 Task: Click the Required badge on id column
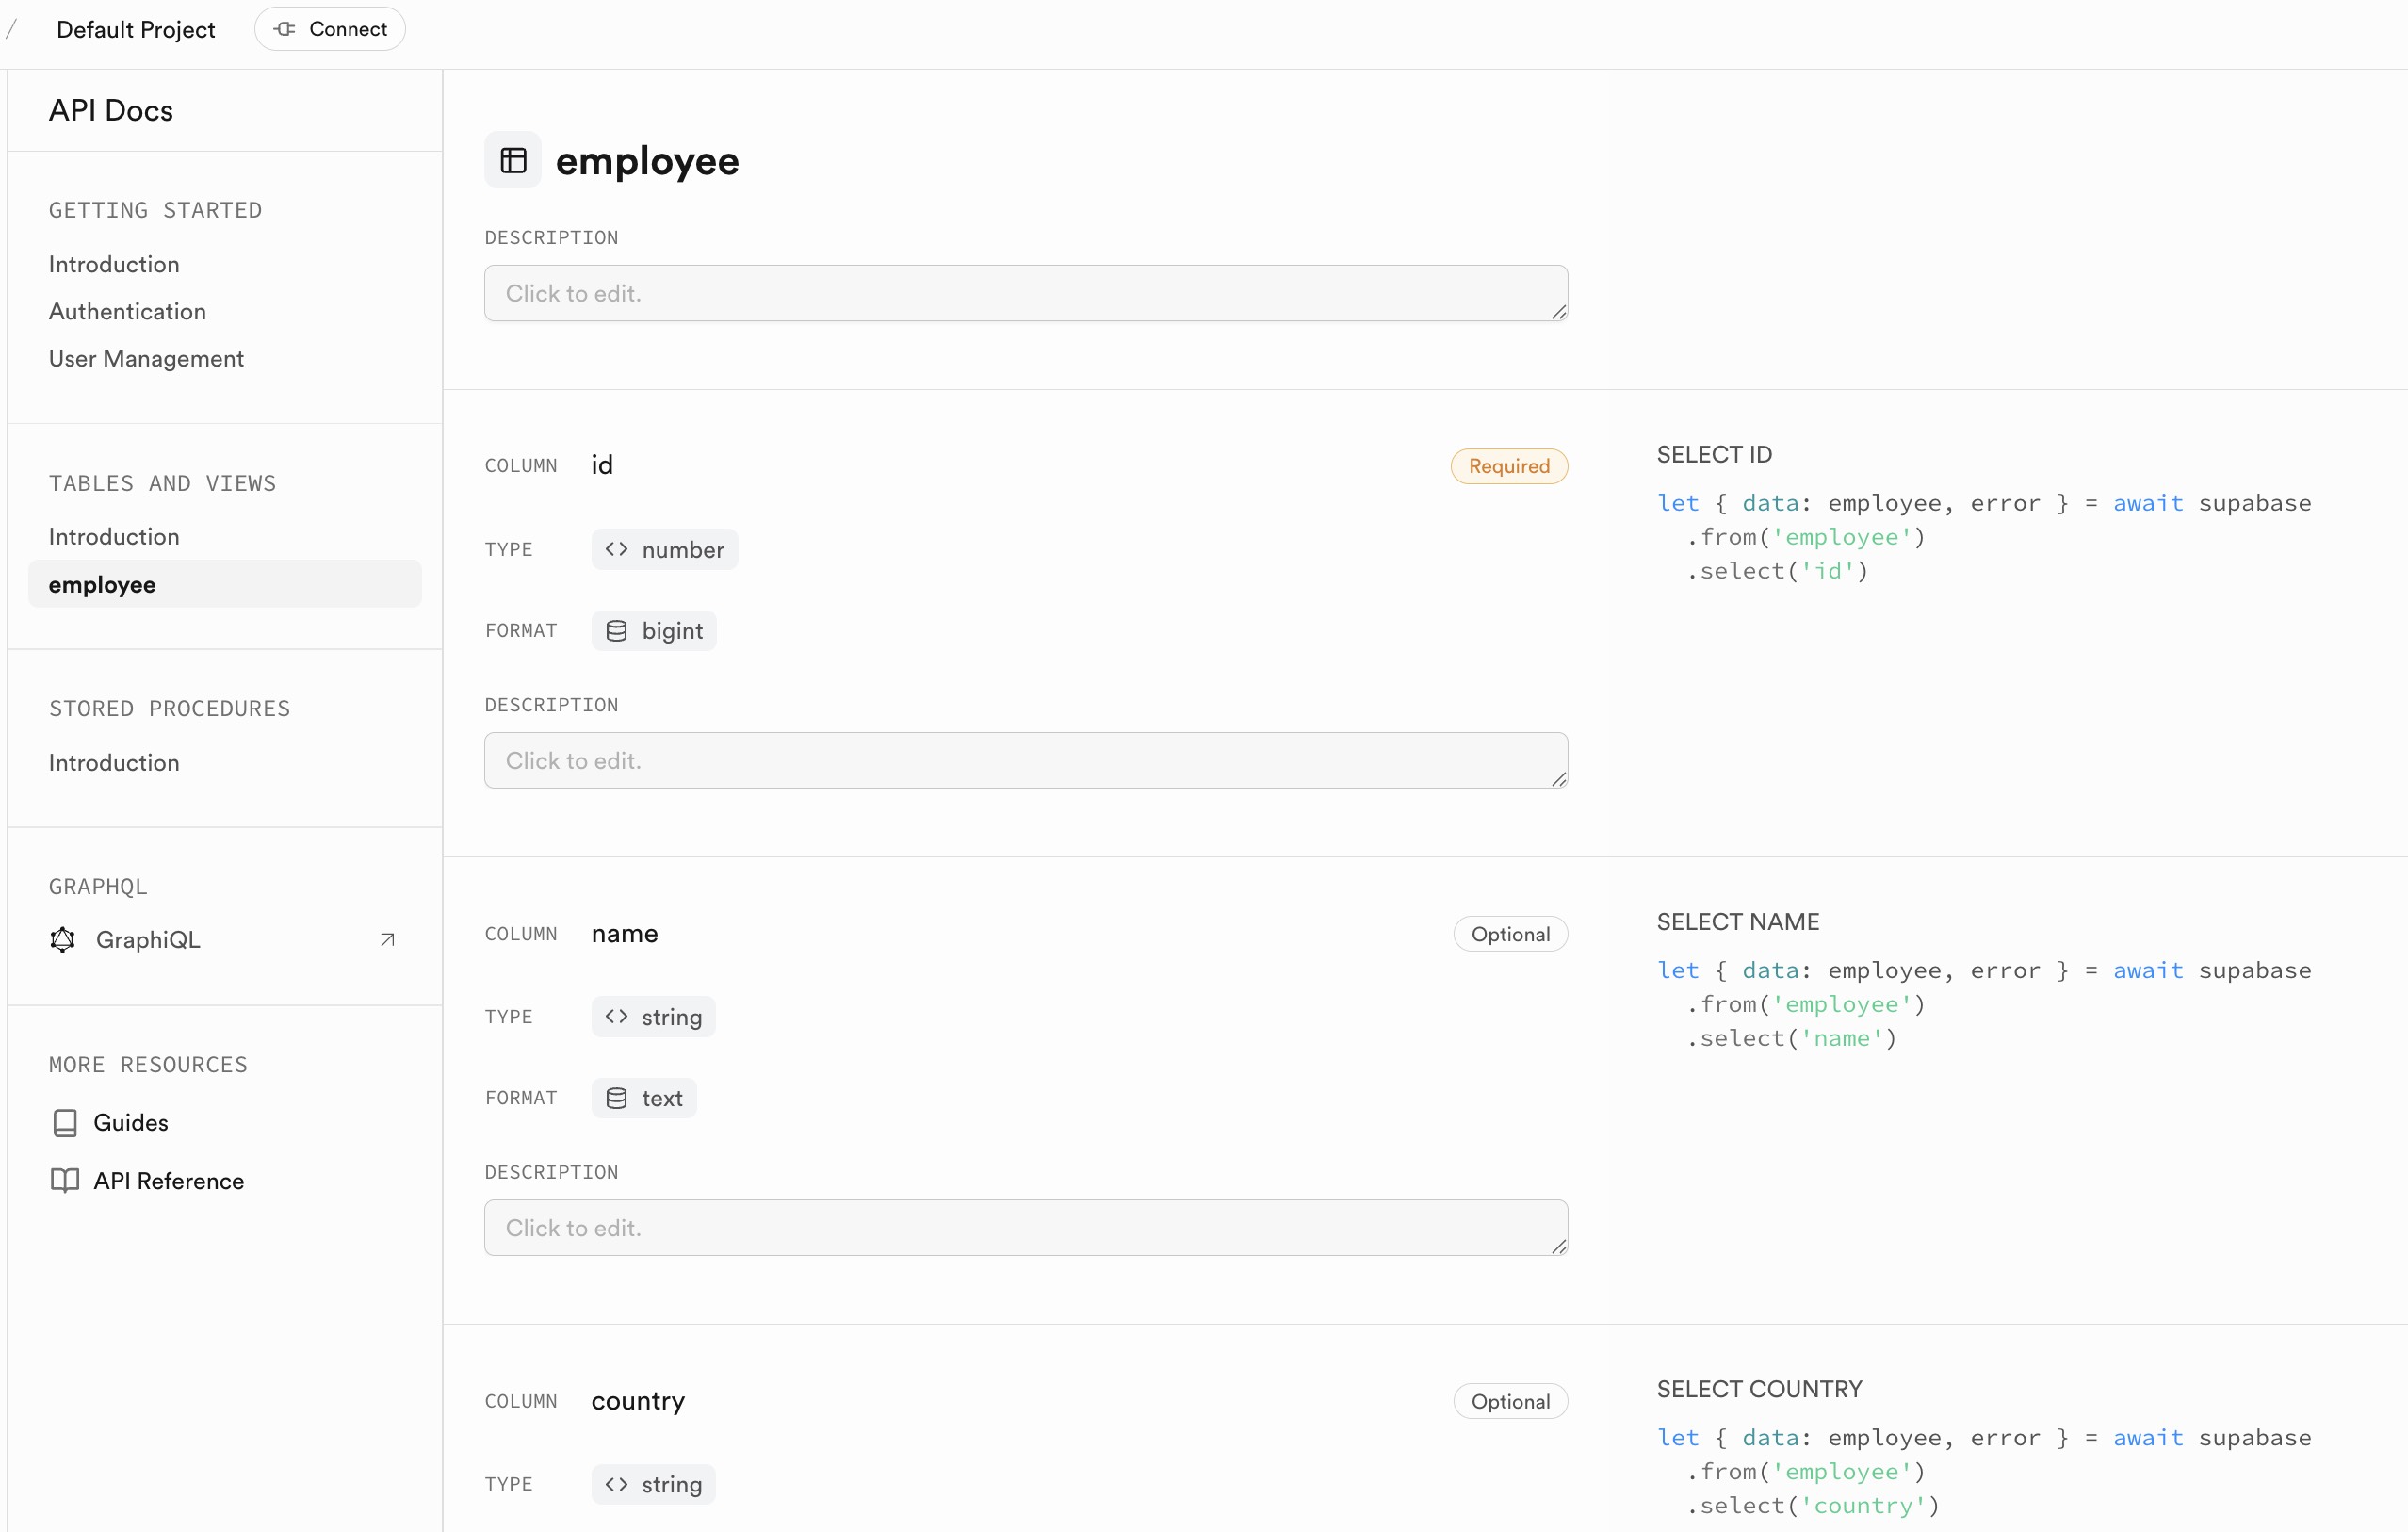pos(1508,466)
